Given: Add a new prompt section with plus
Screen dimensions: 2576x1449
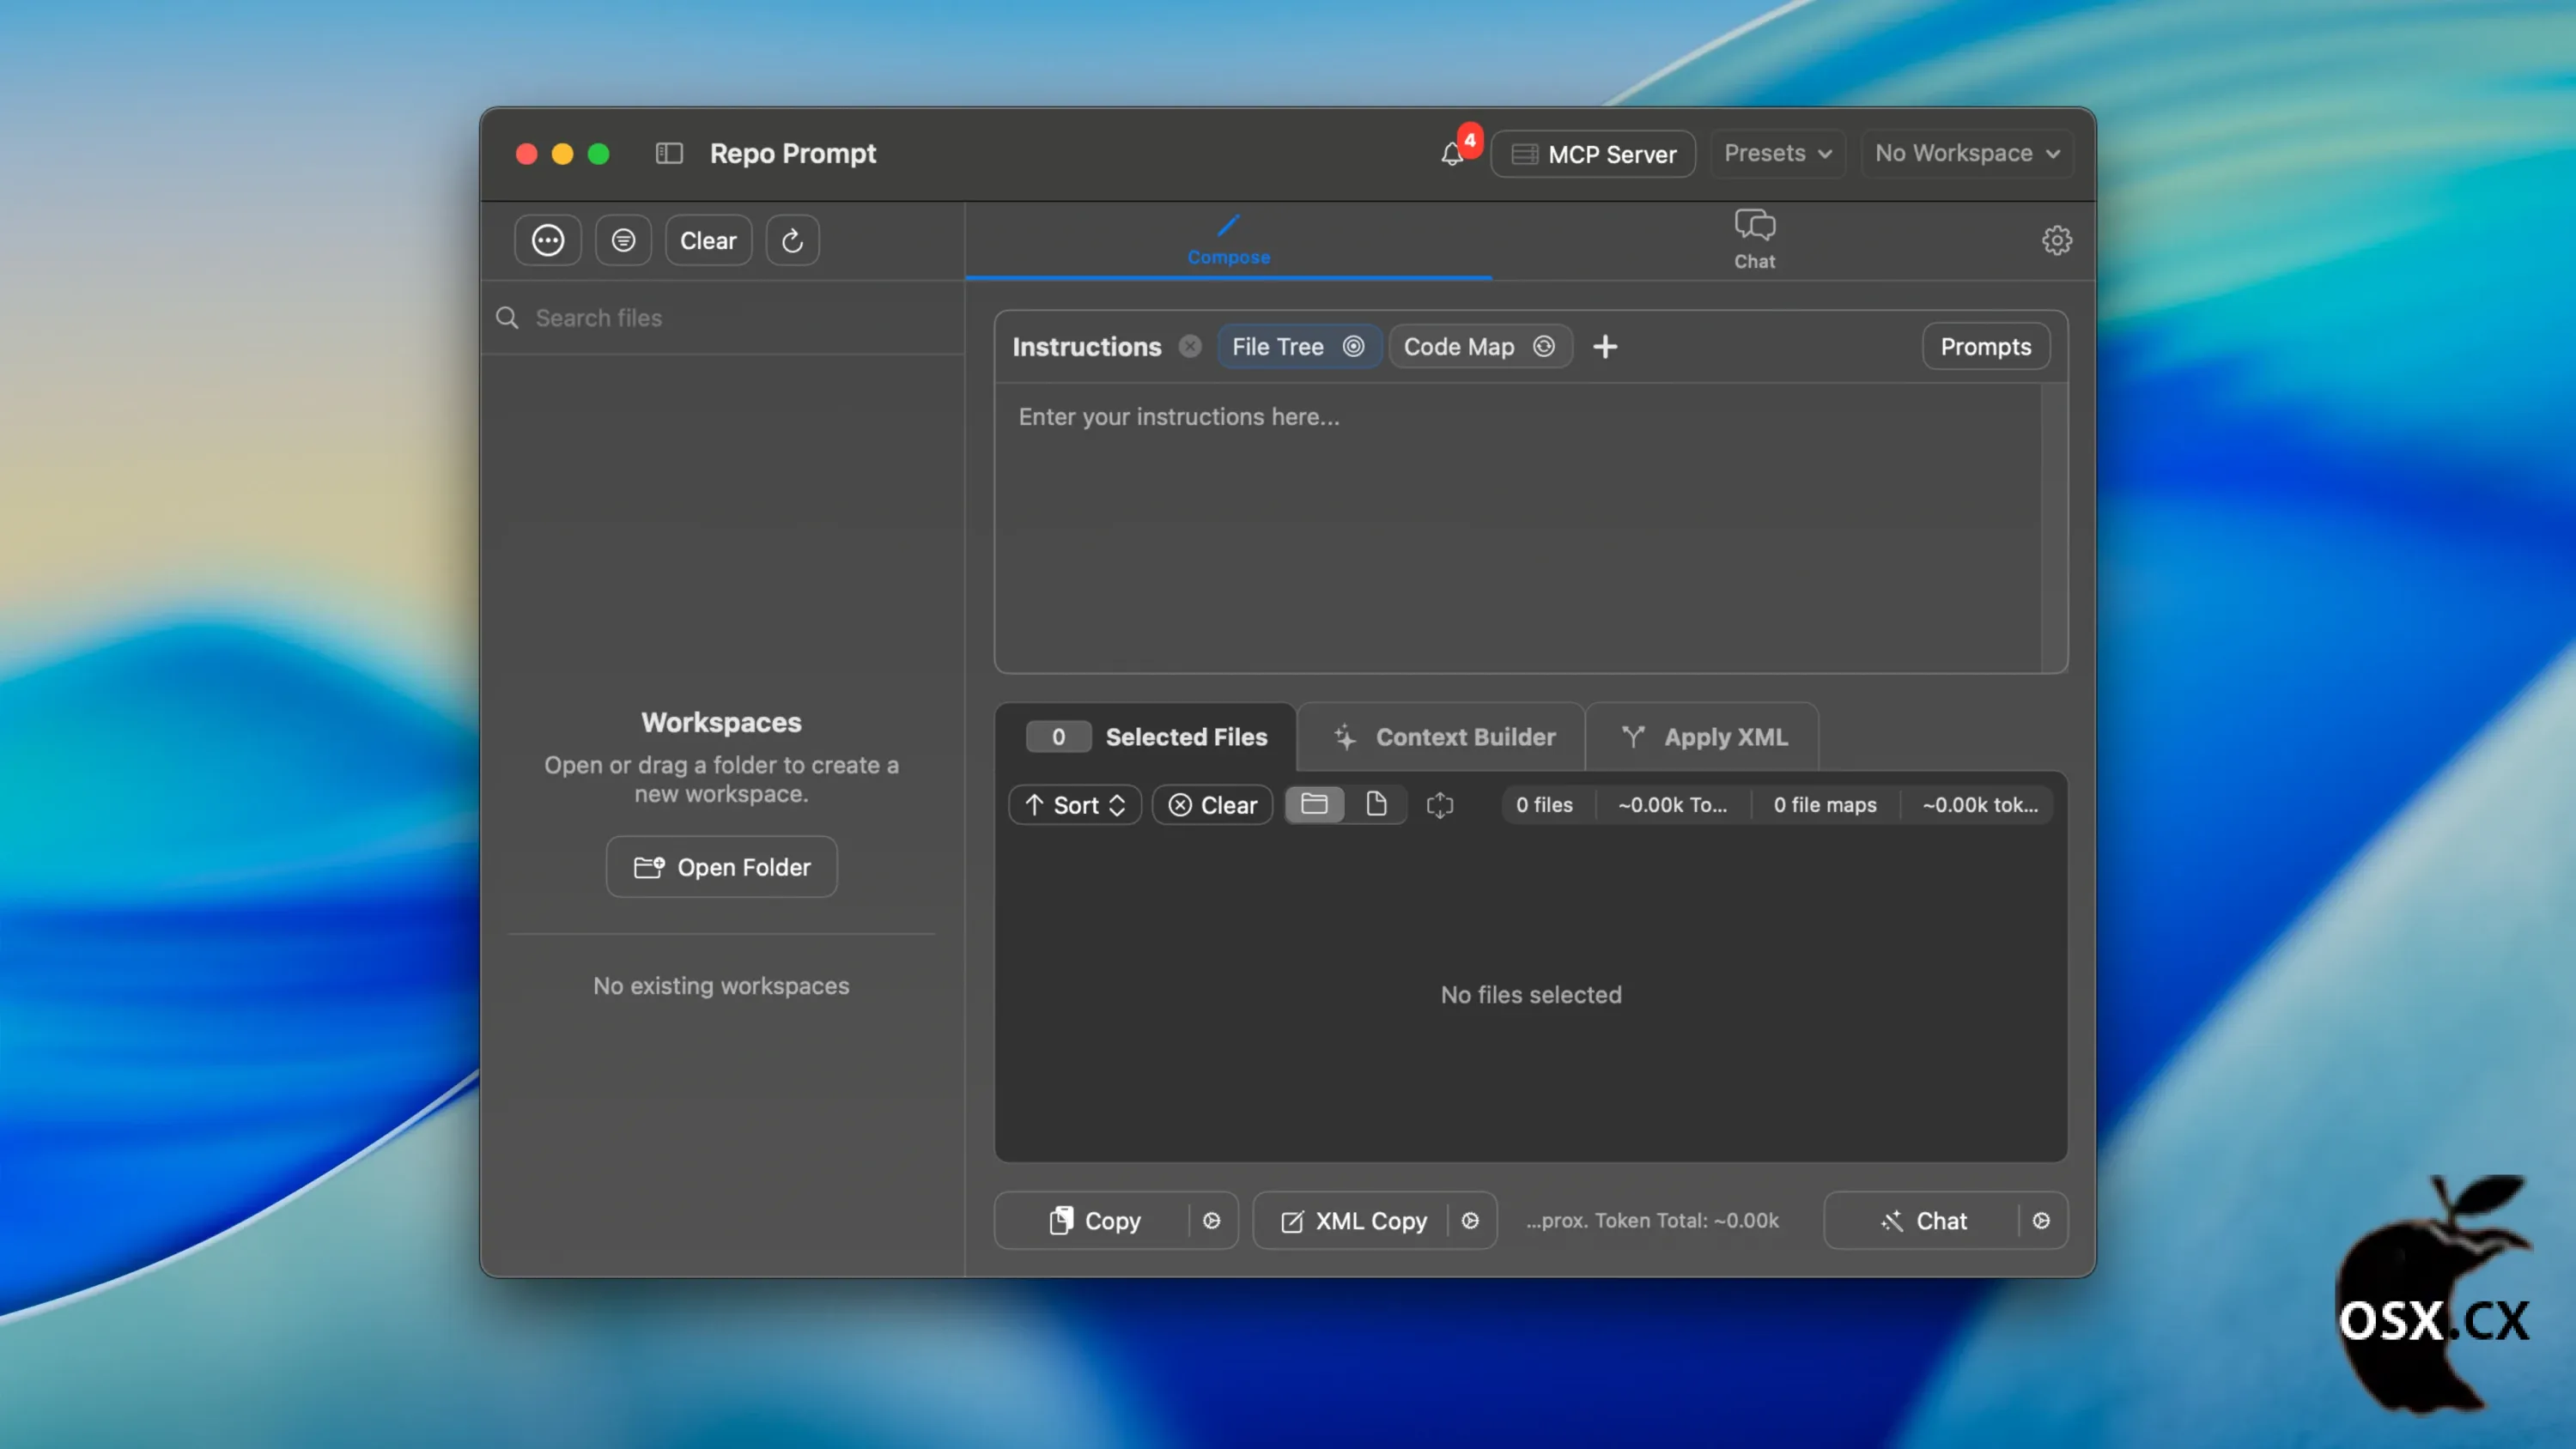Looking at the screenshot, I should (1605, 346).
